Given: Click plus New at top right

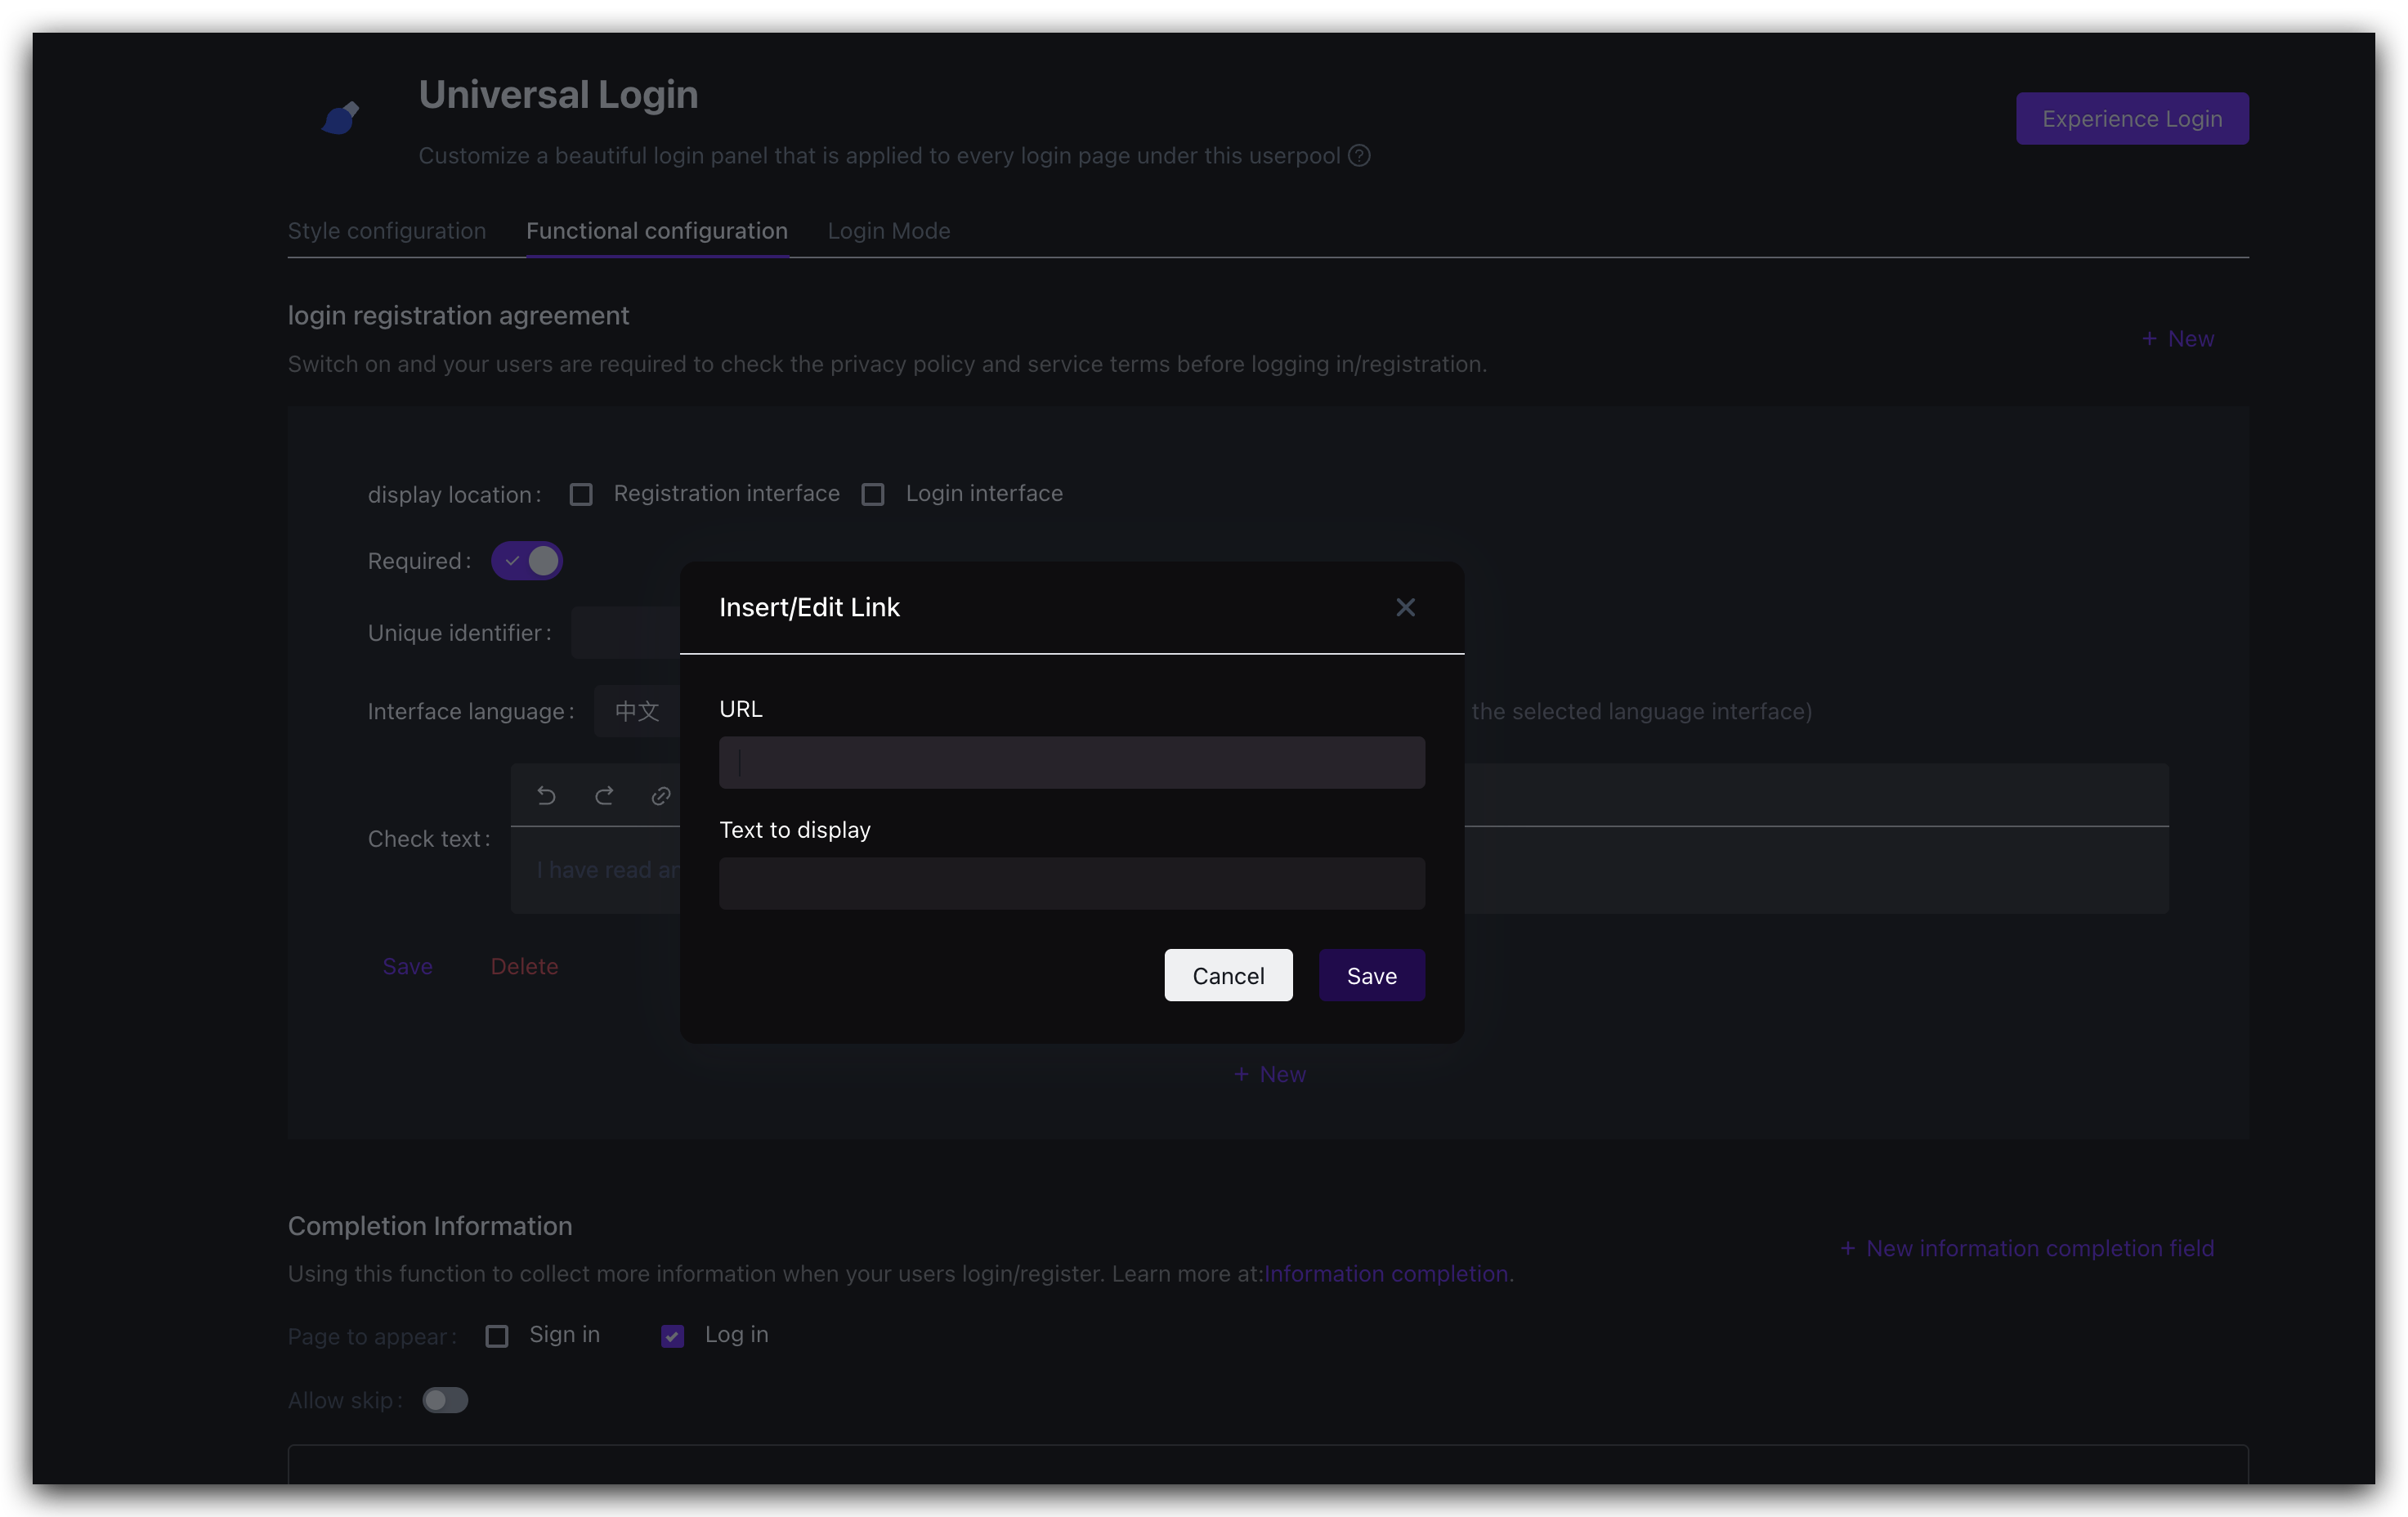Looking at the screenshot, I should point(2178,339).
